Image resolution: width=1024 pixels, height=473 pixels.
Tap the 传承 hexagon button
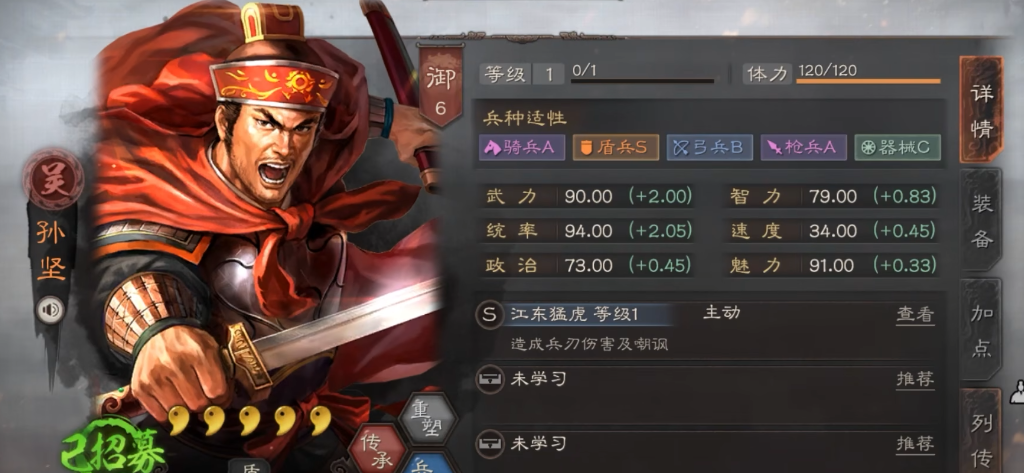[x=378, y=447]
